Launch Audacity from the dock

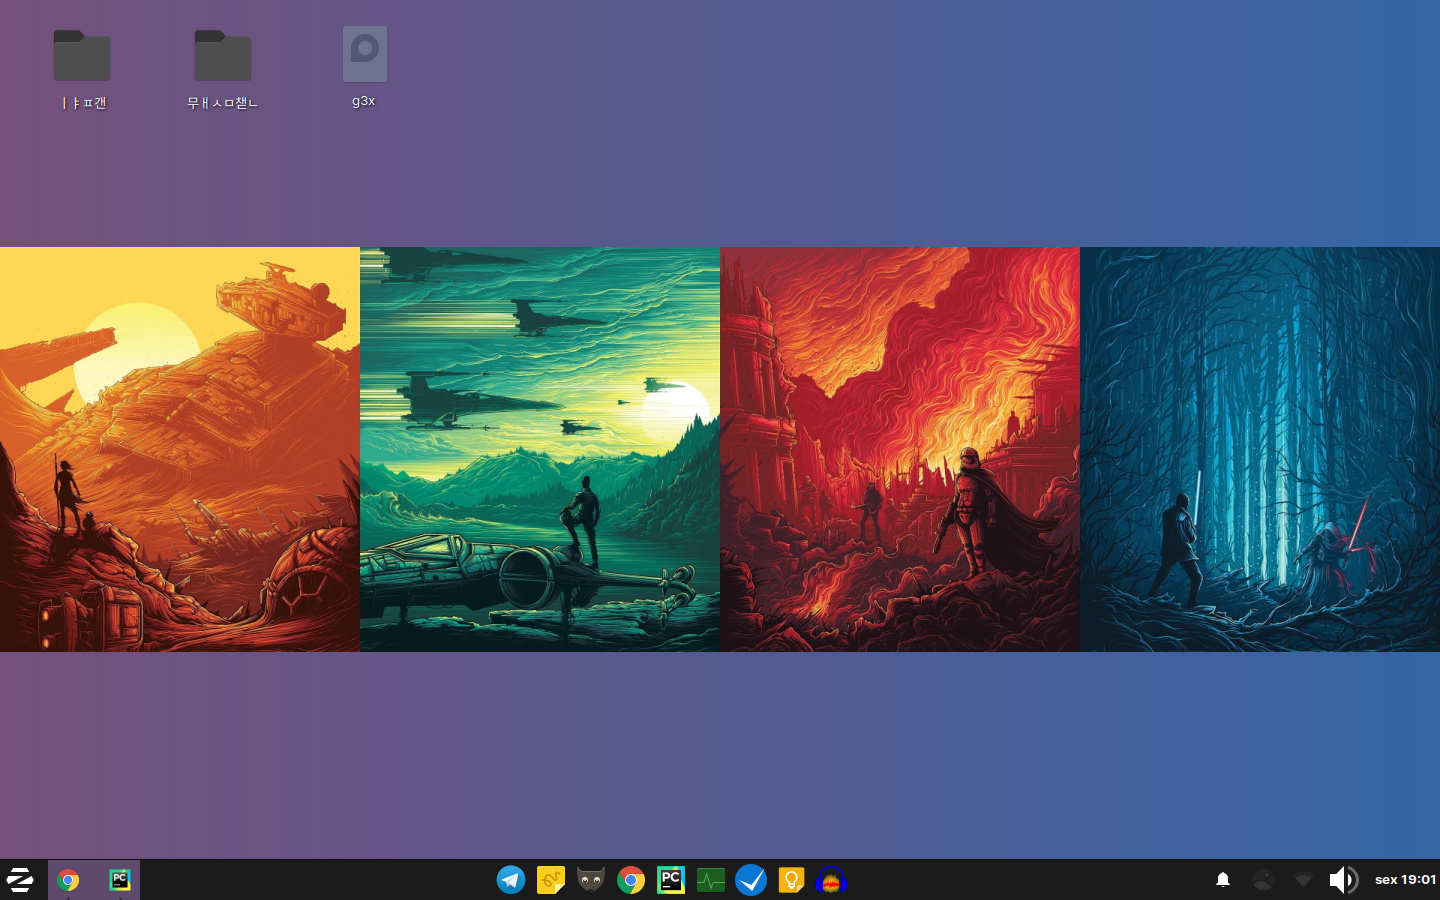(831, 880)
